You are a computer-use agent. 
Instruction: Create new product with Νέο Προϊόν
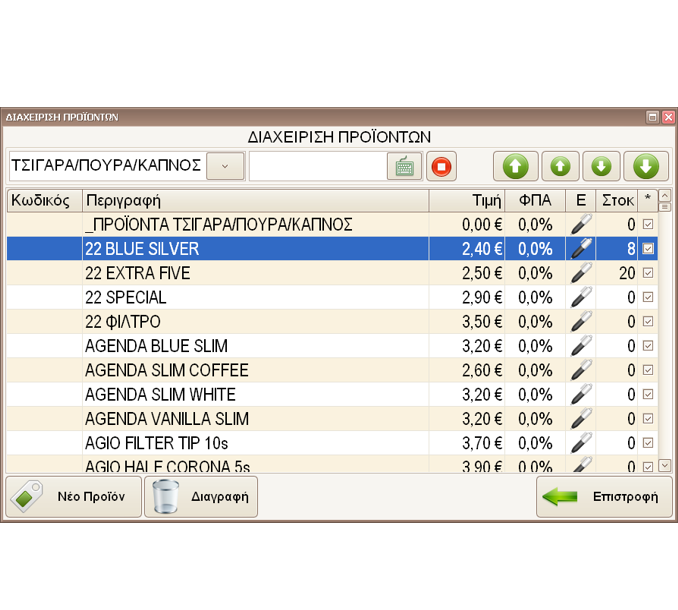[74, 497]
